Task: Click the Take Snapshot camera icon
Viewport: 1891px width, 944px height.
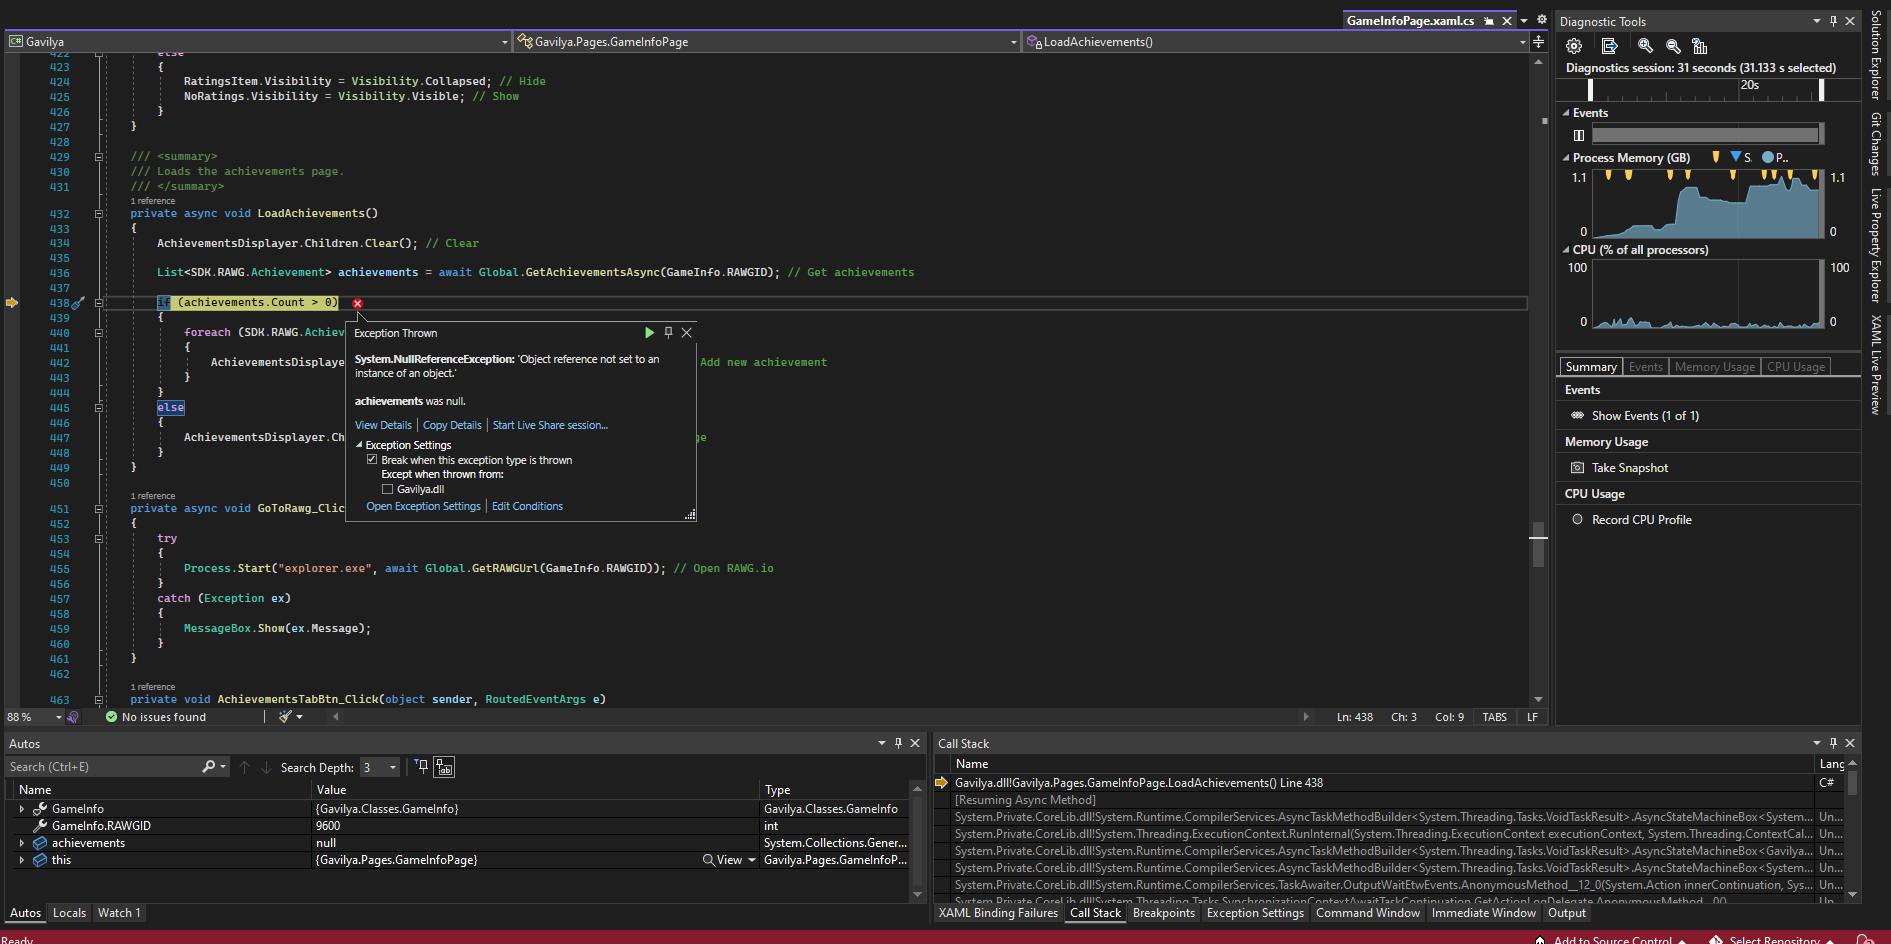Action: point(1577,468)
